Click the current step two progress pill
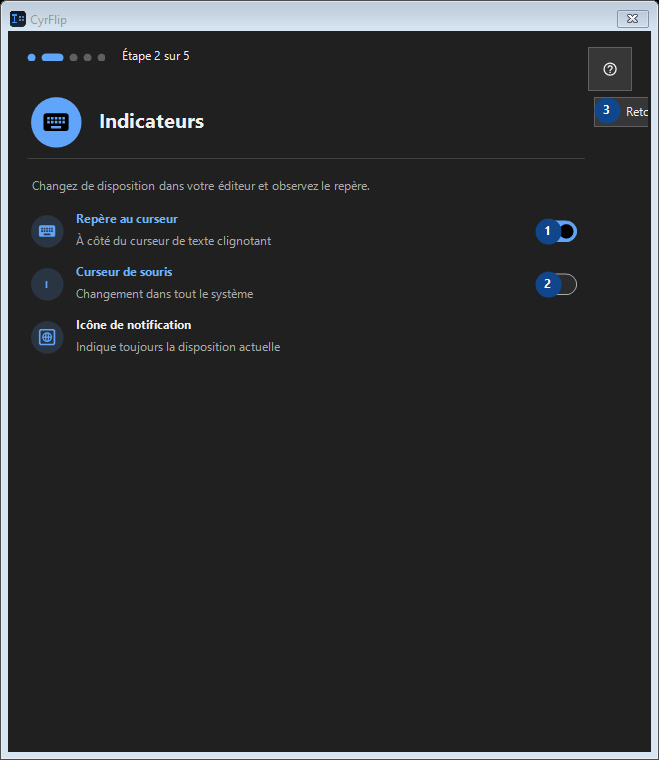This screenshot has width=659, height=760. (52, 57)
